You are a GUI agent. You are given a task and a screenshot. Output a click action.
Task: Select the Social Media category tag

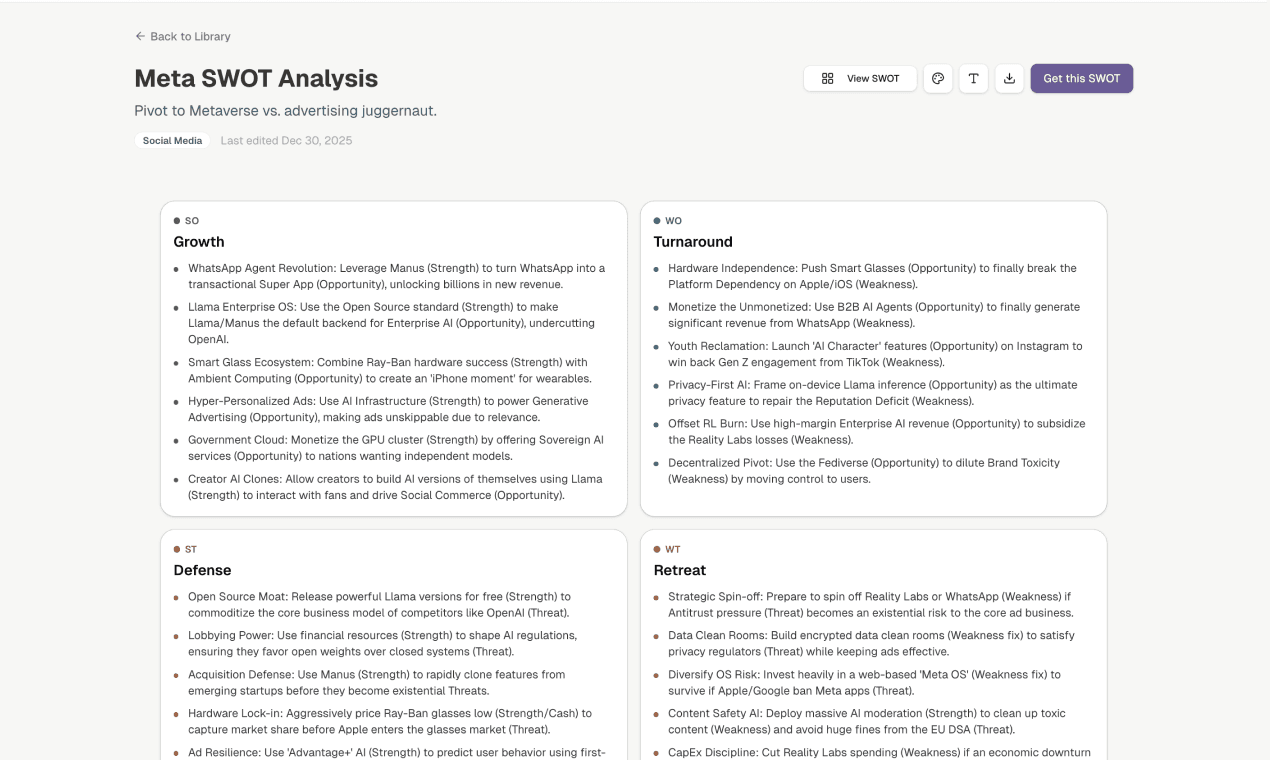click(x=171, y=140)
